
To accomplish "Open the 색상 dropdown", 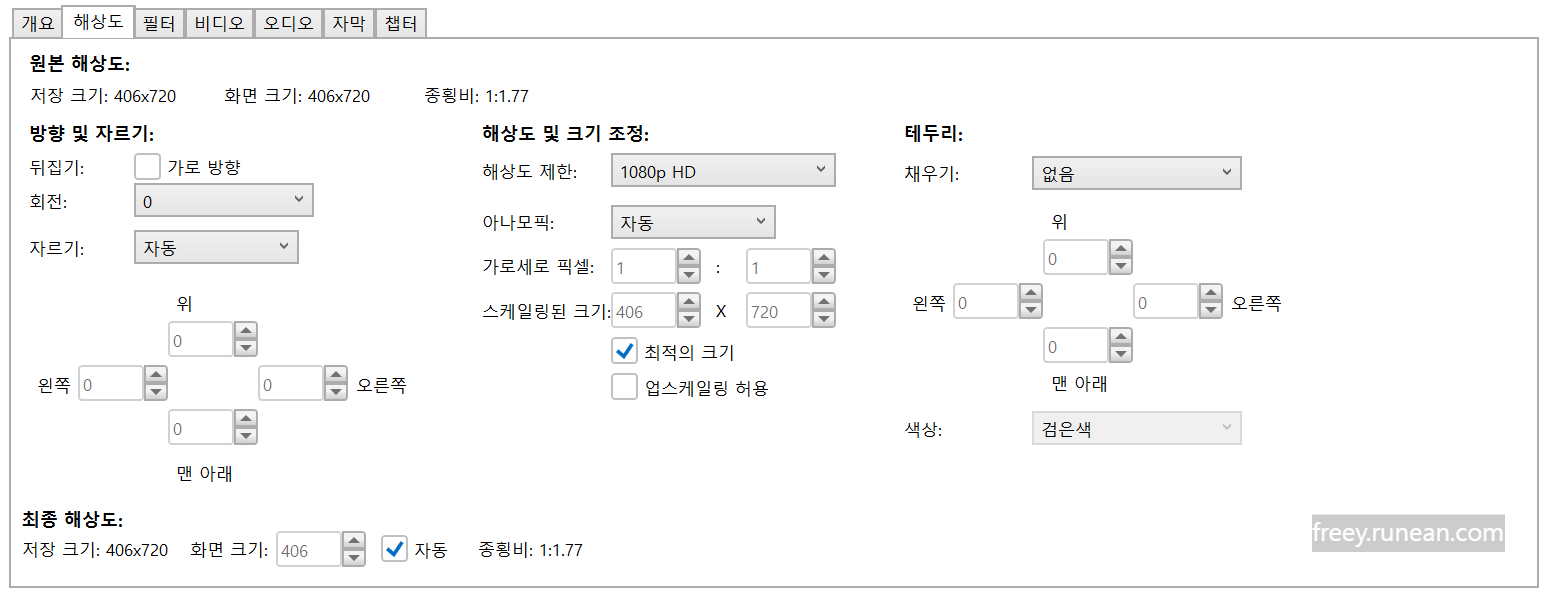I will tap(1136, 427).
